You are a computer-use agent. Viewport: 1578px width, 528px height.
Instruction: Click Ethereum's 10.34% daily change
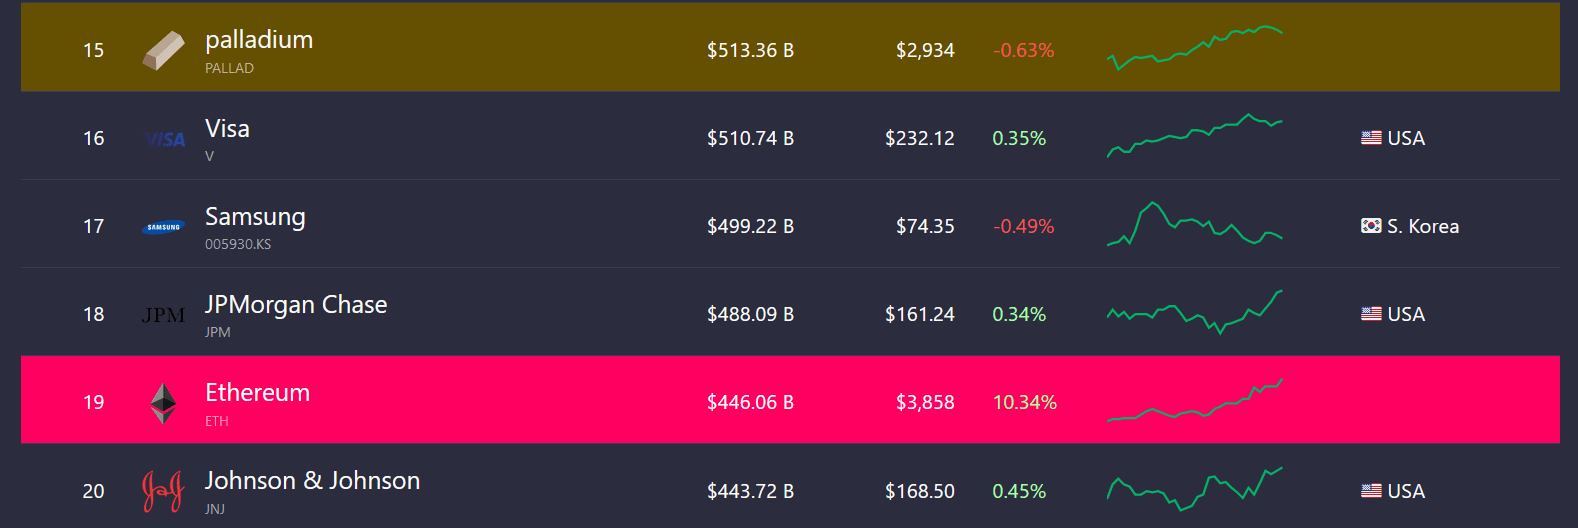coord(1024,402)
